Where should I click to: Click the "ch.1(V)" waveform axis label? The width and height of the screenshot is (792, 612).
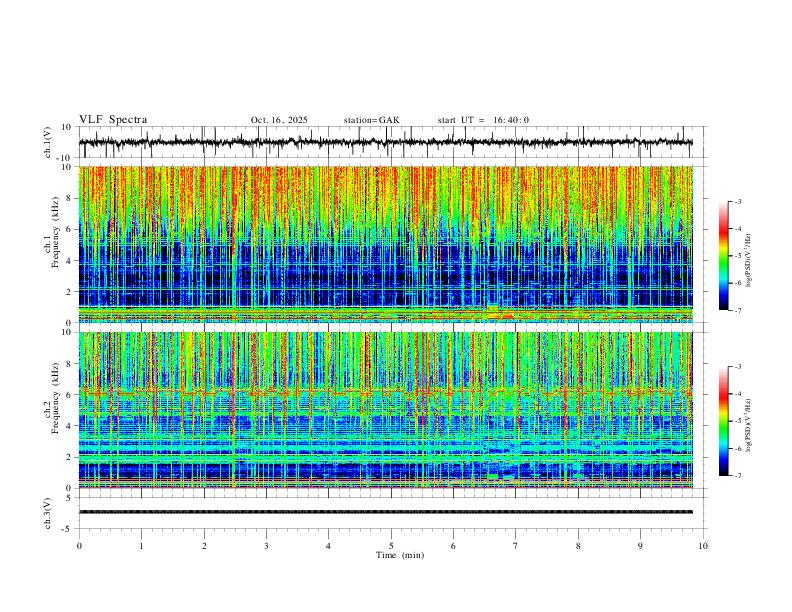point(48,142)
